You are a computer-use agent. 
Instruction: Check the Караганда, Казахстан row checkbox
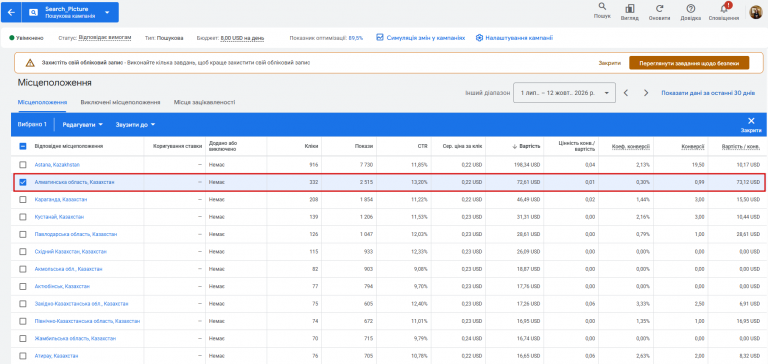(x=23, y=199)
